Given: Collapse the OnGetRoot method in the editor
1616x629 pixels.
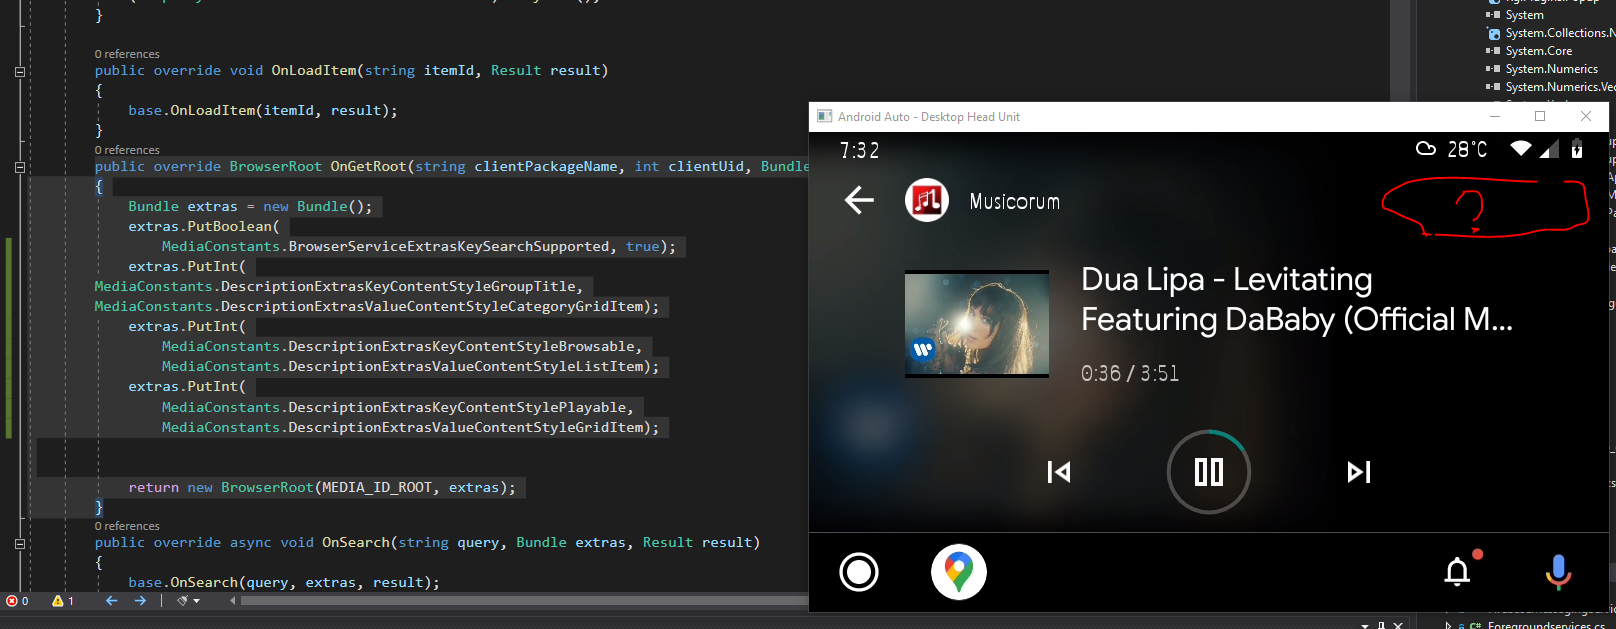Looking at the screenshot, I should click(x=20, y=168).
